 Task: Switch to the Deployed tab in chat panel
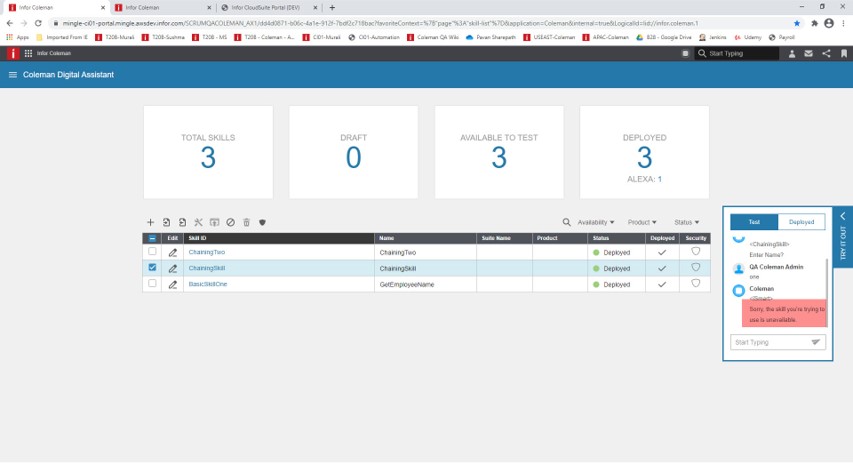point(801,222)
